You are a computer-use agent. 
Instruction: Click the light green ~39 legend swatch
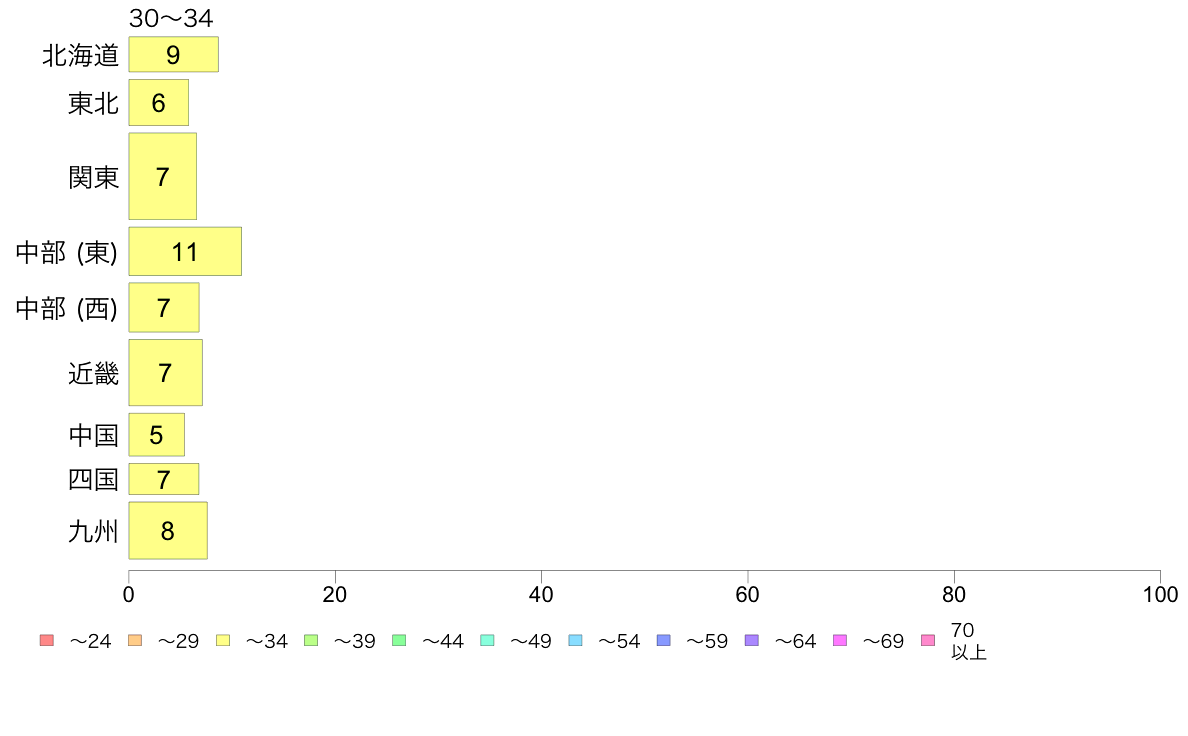(311, 640)
